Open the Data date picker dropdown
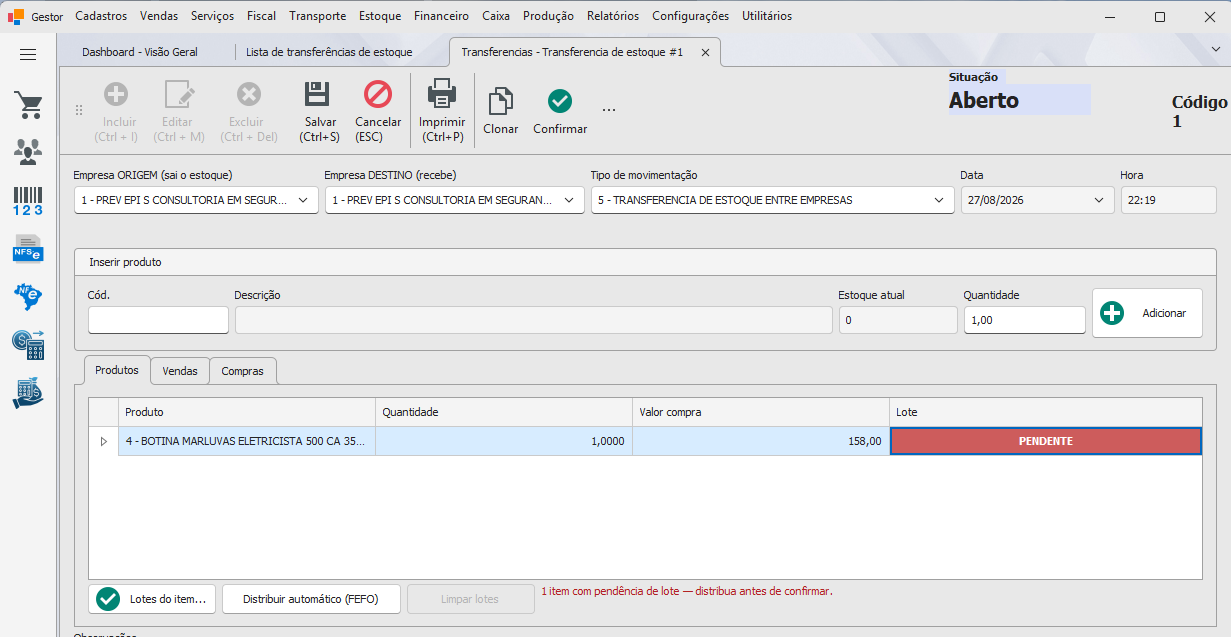1231x637 pixels. coord(1100,200)
